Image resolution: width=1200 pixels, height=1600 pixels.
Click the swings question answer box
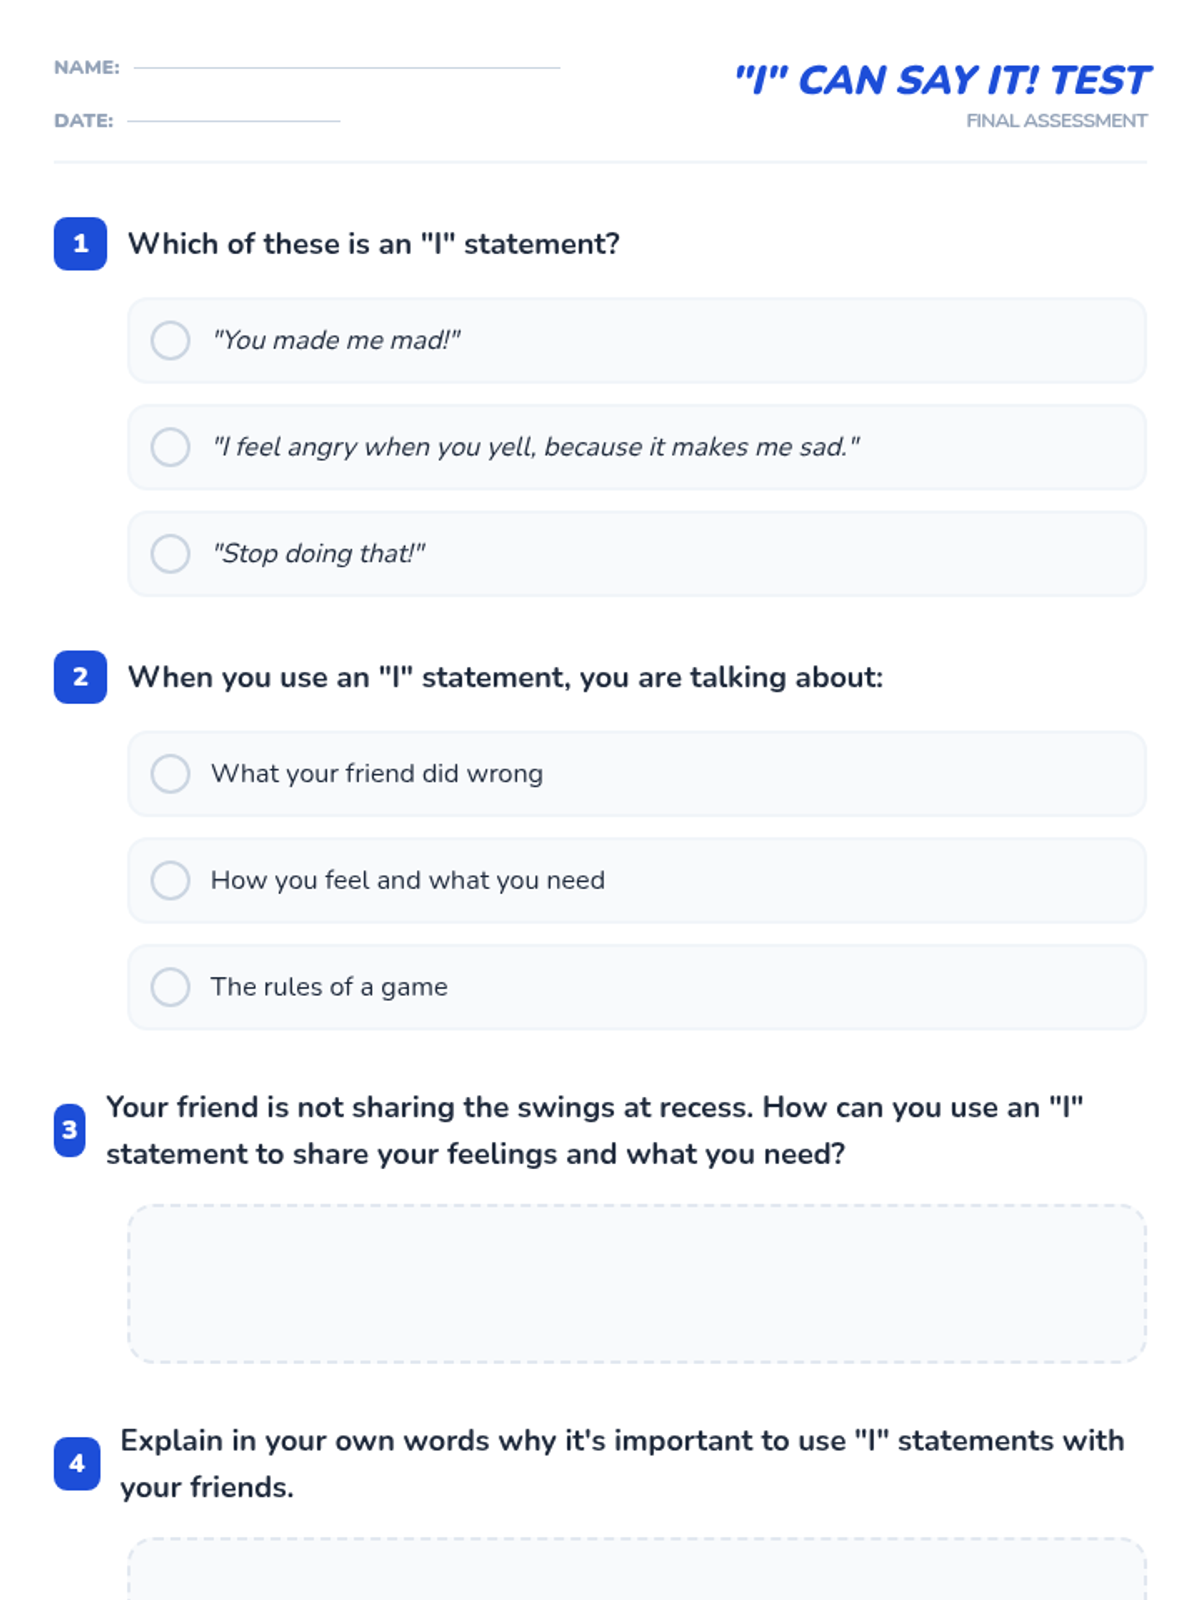[x=636, y=1284]
